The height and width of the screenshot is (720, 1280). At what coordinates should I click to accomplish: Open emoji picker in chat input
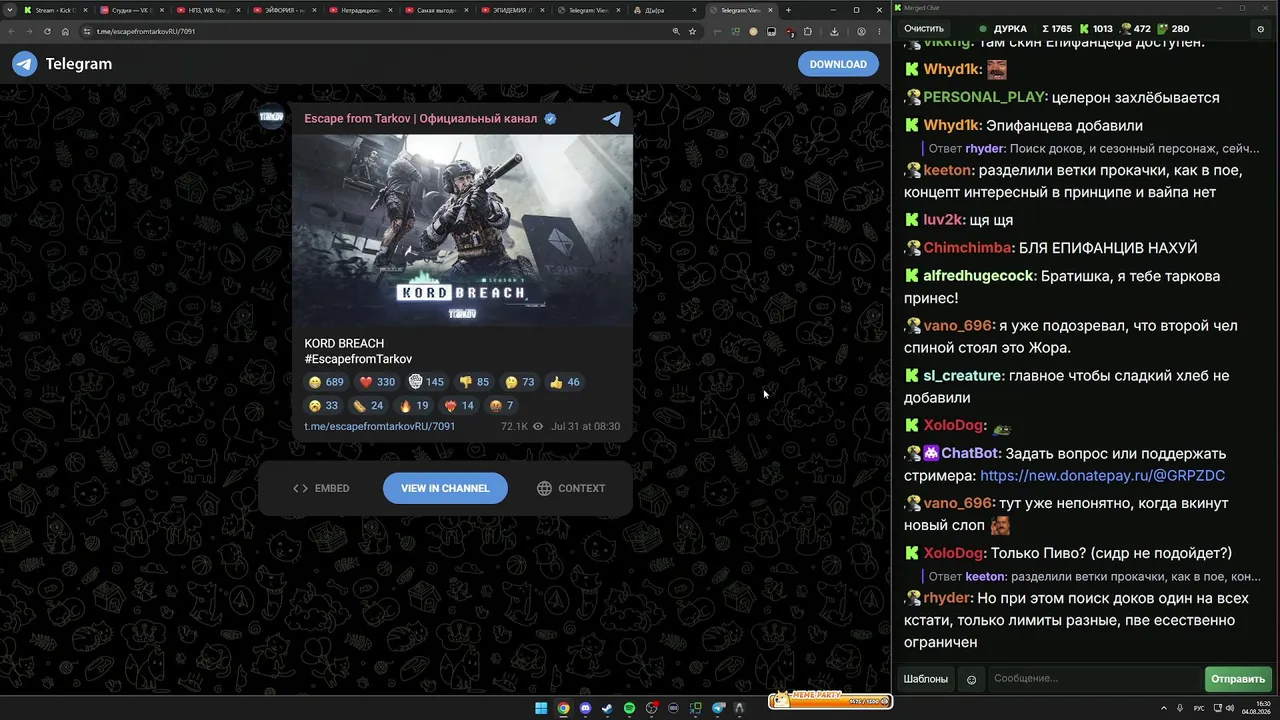point(971,680)
